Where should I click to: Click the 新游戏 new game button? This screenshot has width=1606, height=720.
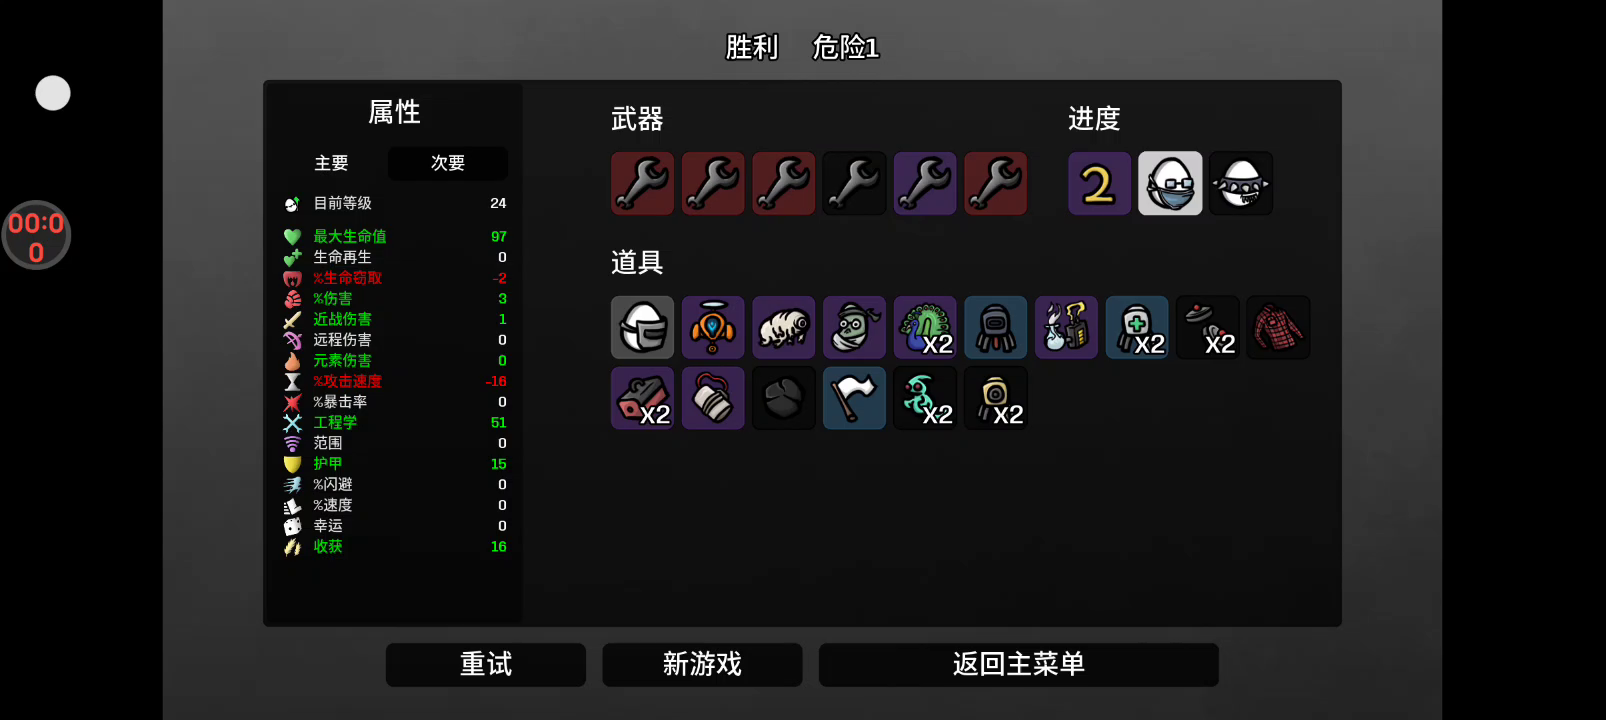(702, 665)
